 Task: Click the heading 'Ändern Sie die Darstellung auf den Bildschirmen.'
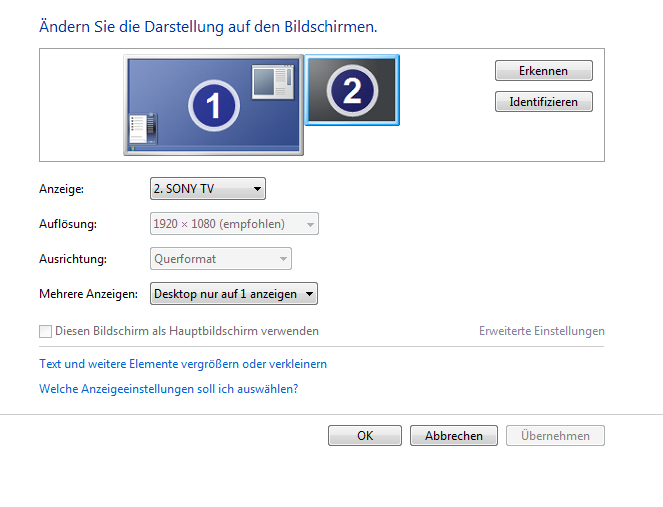tap(208, 27)
